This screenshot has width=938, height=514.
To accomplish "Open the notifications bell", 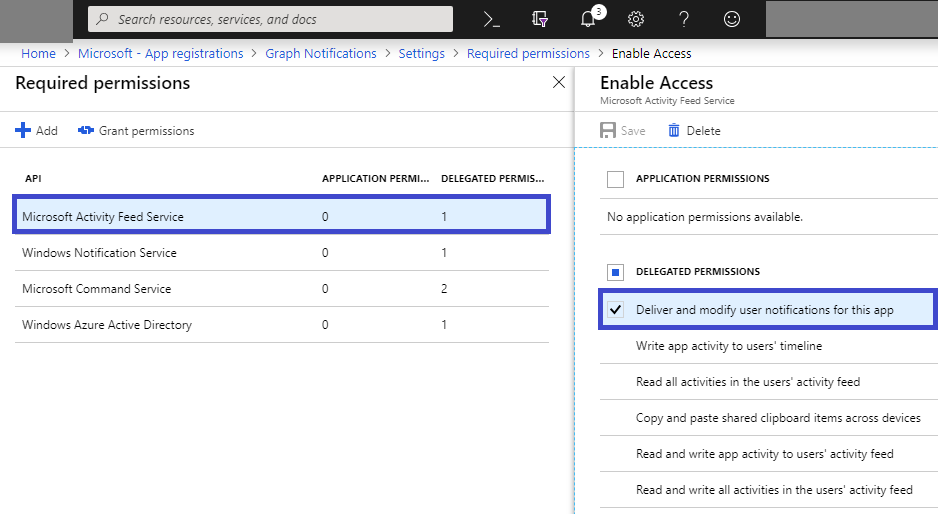I will [x=589, y=19].
